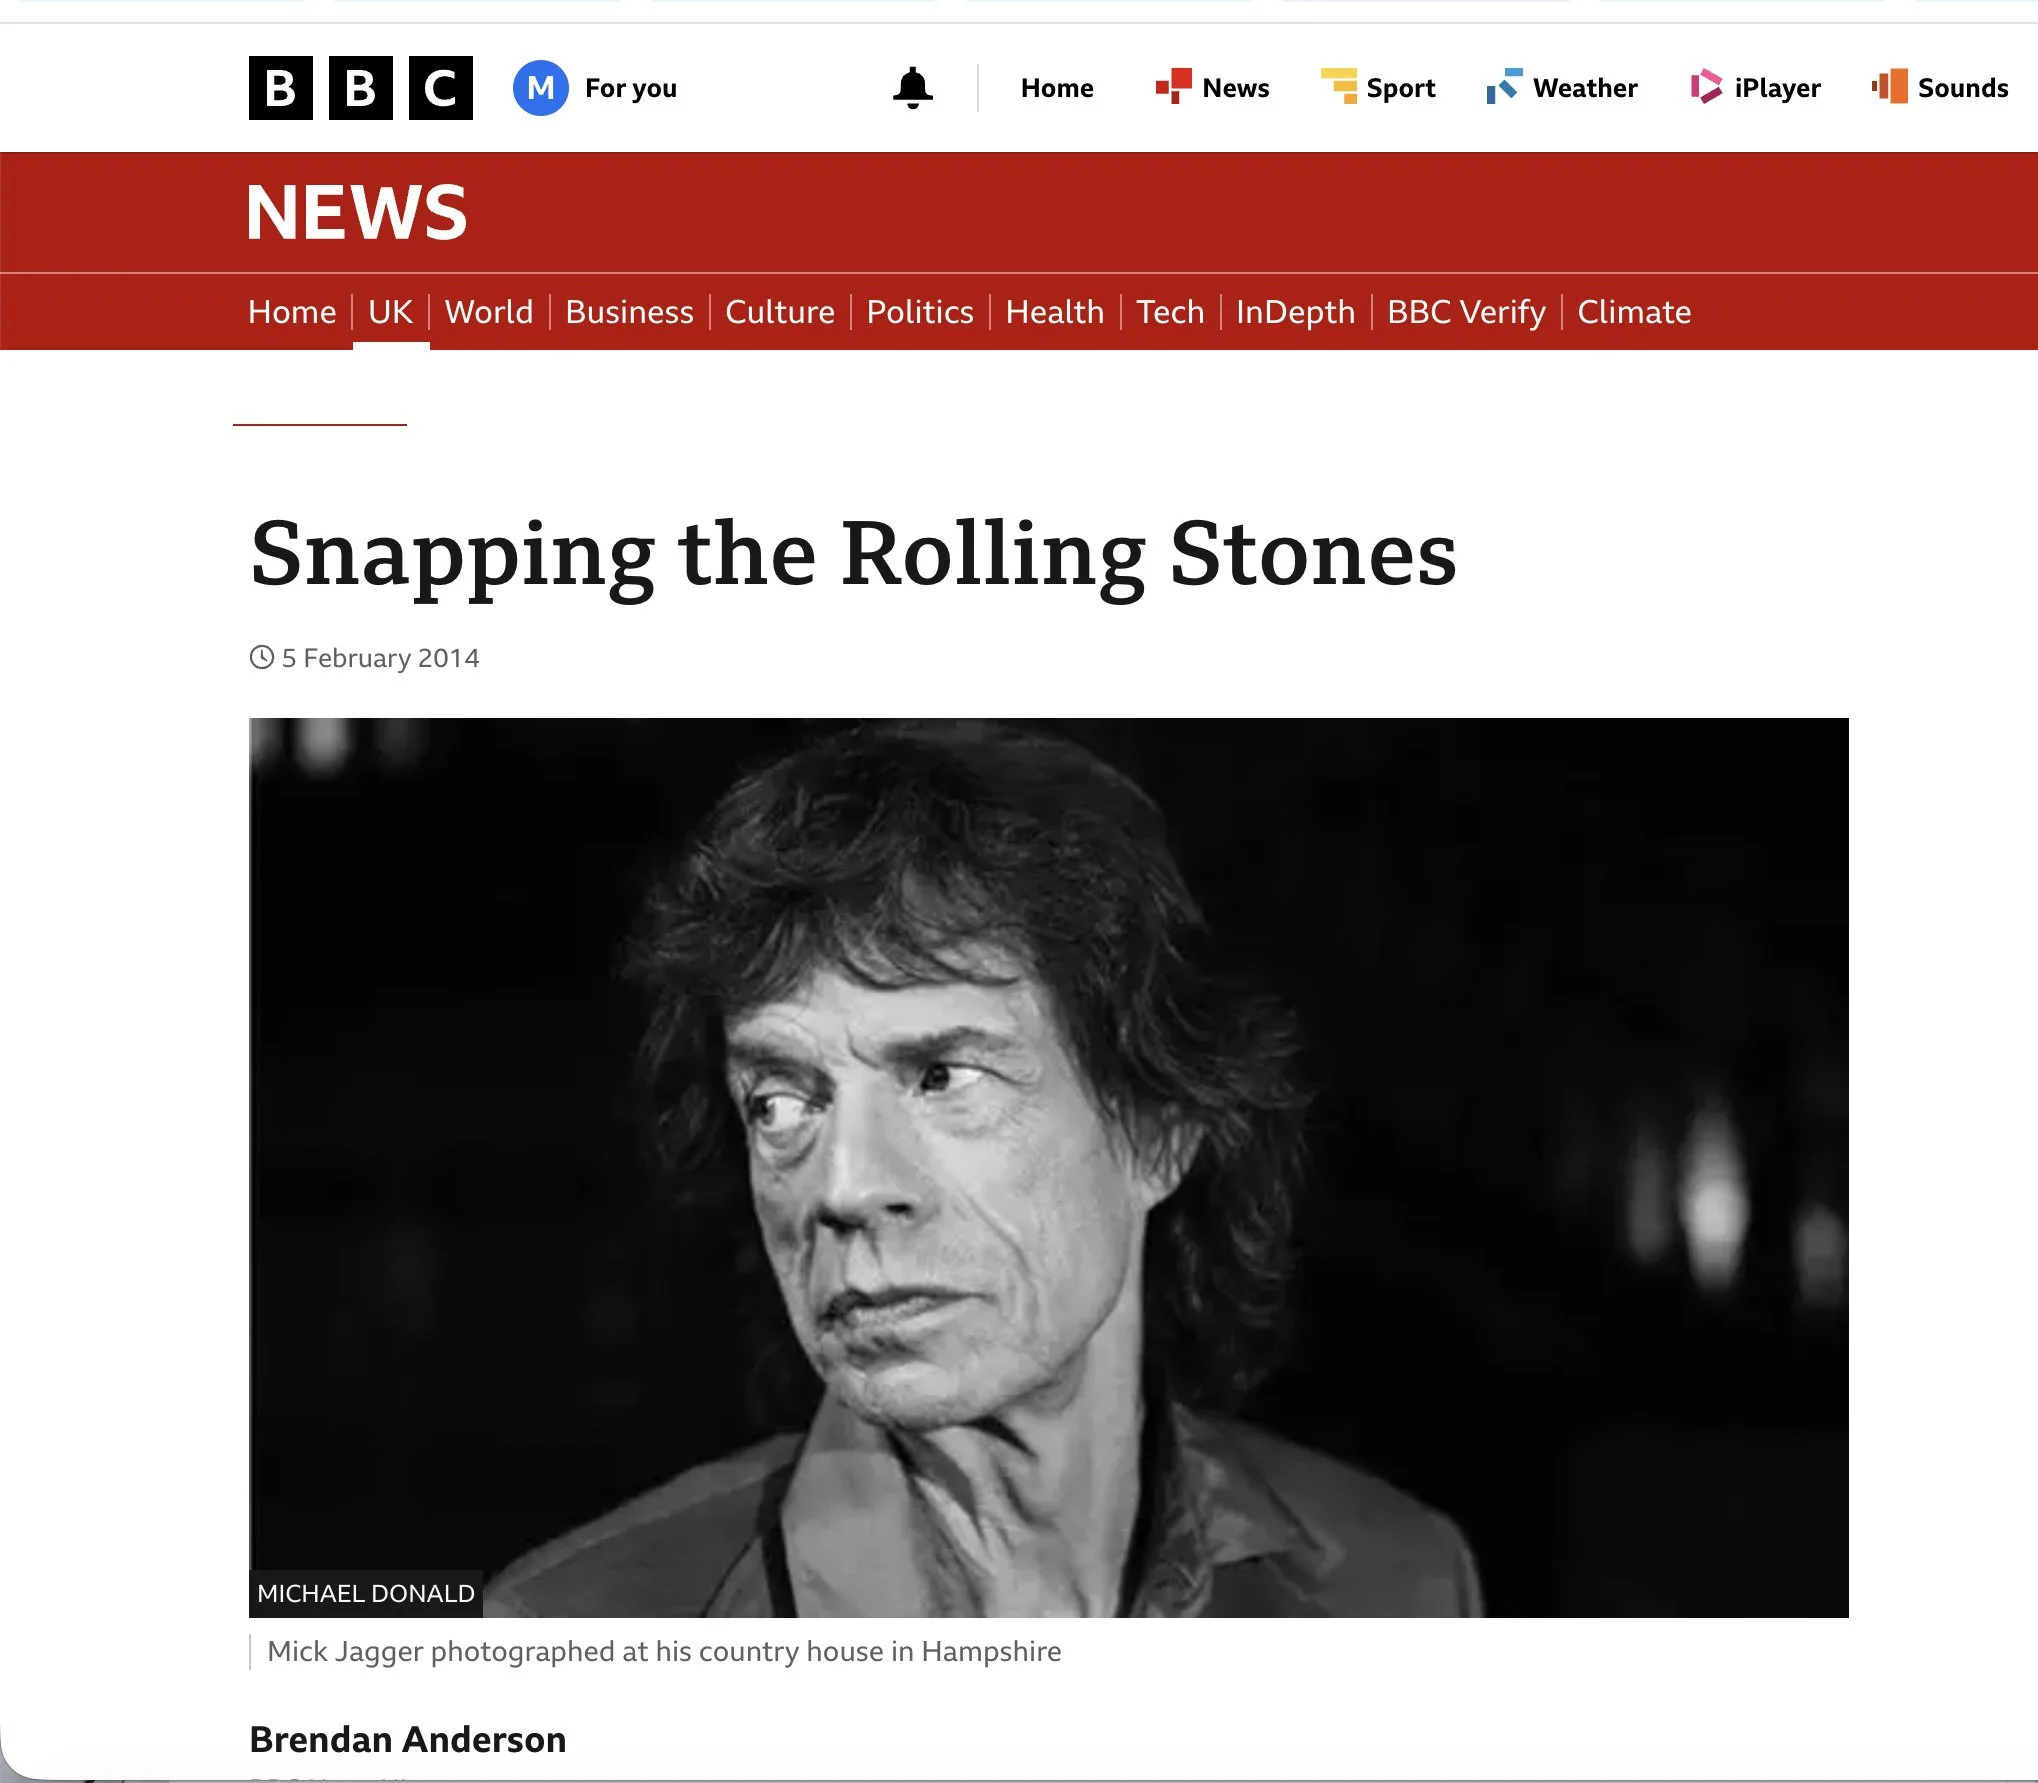The width and height of the screenshot is (2038, 1783).
Task: Open notifications bell icon
Action: click(x=912, y=88)
